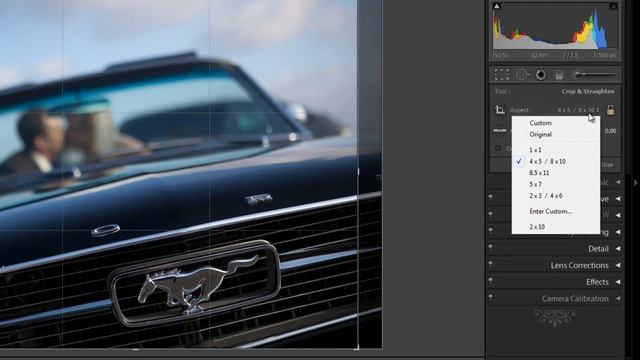
Task: Expand the Tone Curve panel triangle
Action: (618, 199)
